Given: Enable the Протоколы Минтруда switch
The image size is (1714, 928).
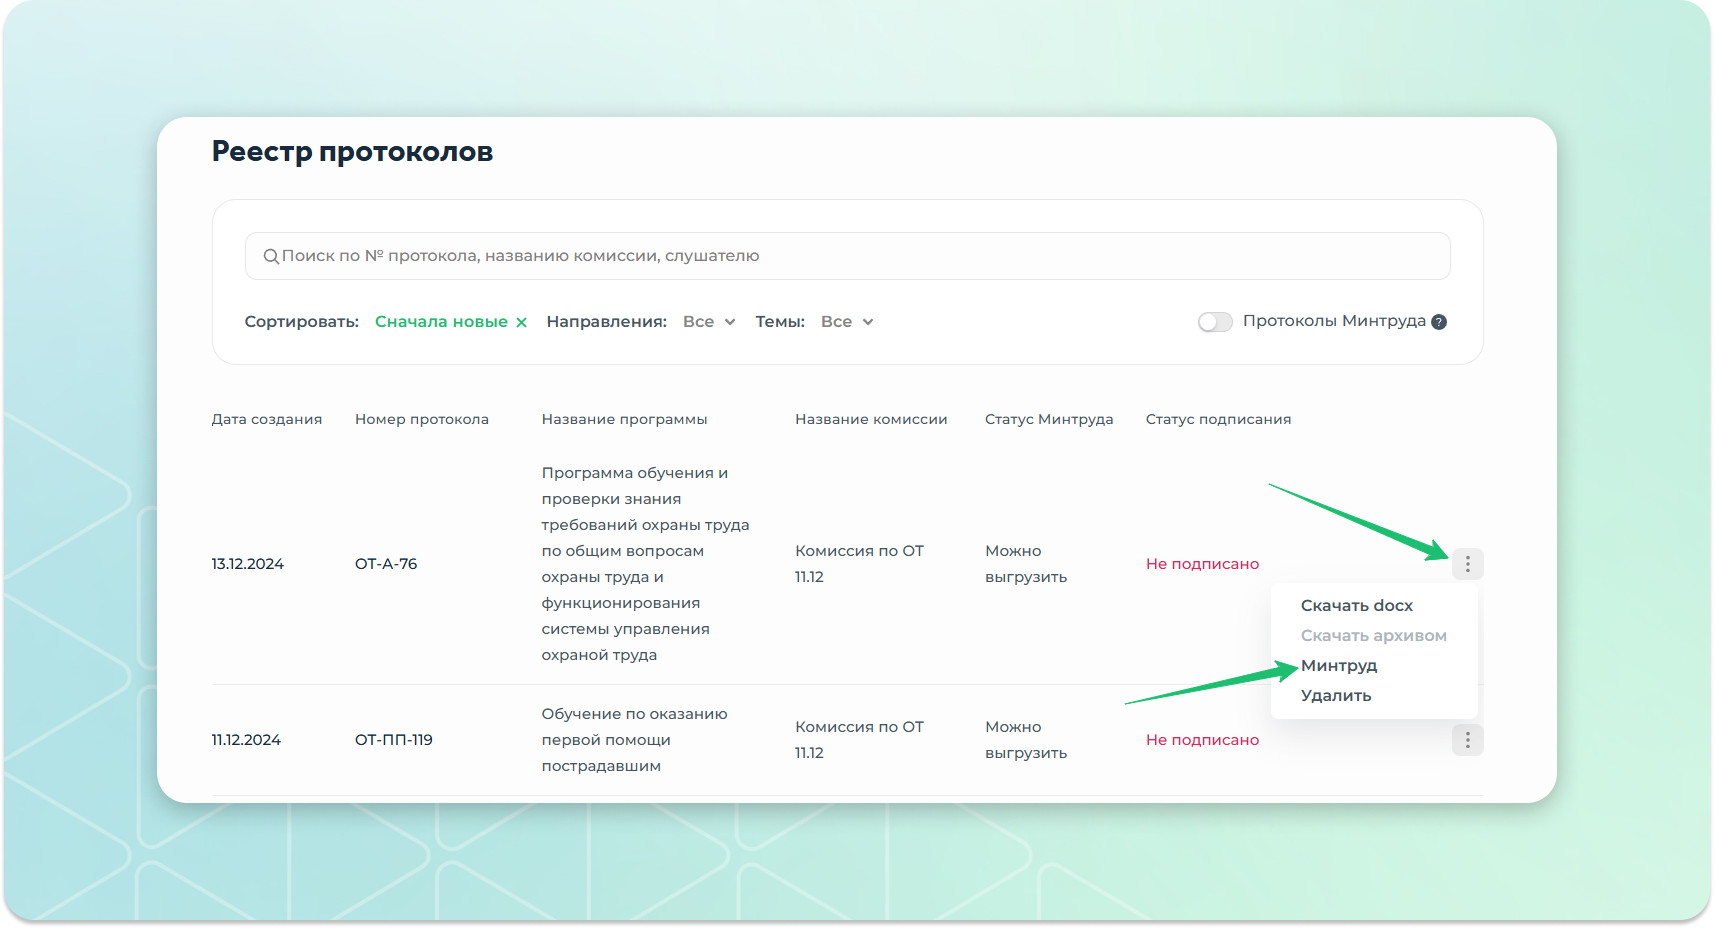Looking at the screenshot, I should (x=1215, y=322).
